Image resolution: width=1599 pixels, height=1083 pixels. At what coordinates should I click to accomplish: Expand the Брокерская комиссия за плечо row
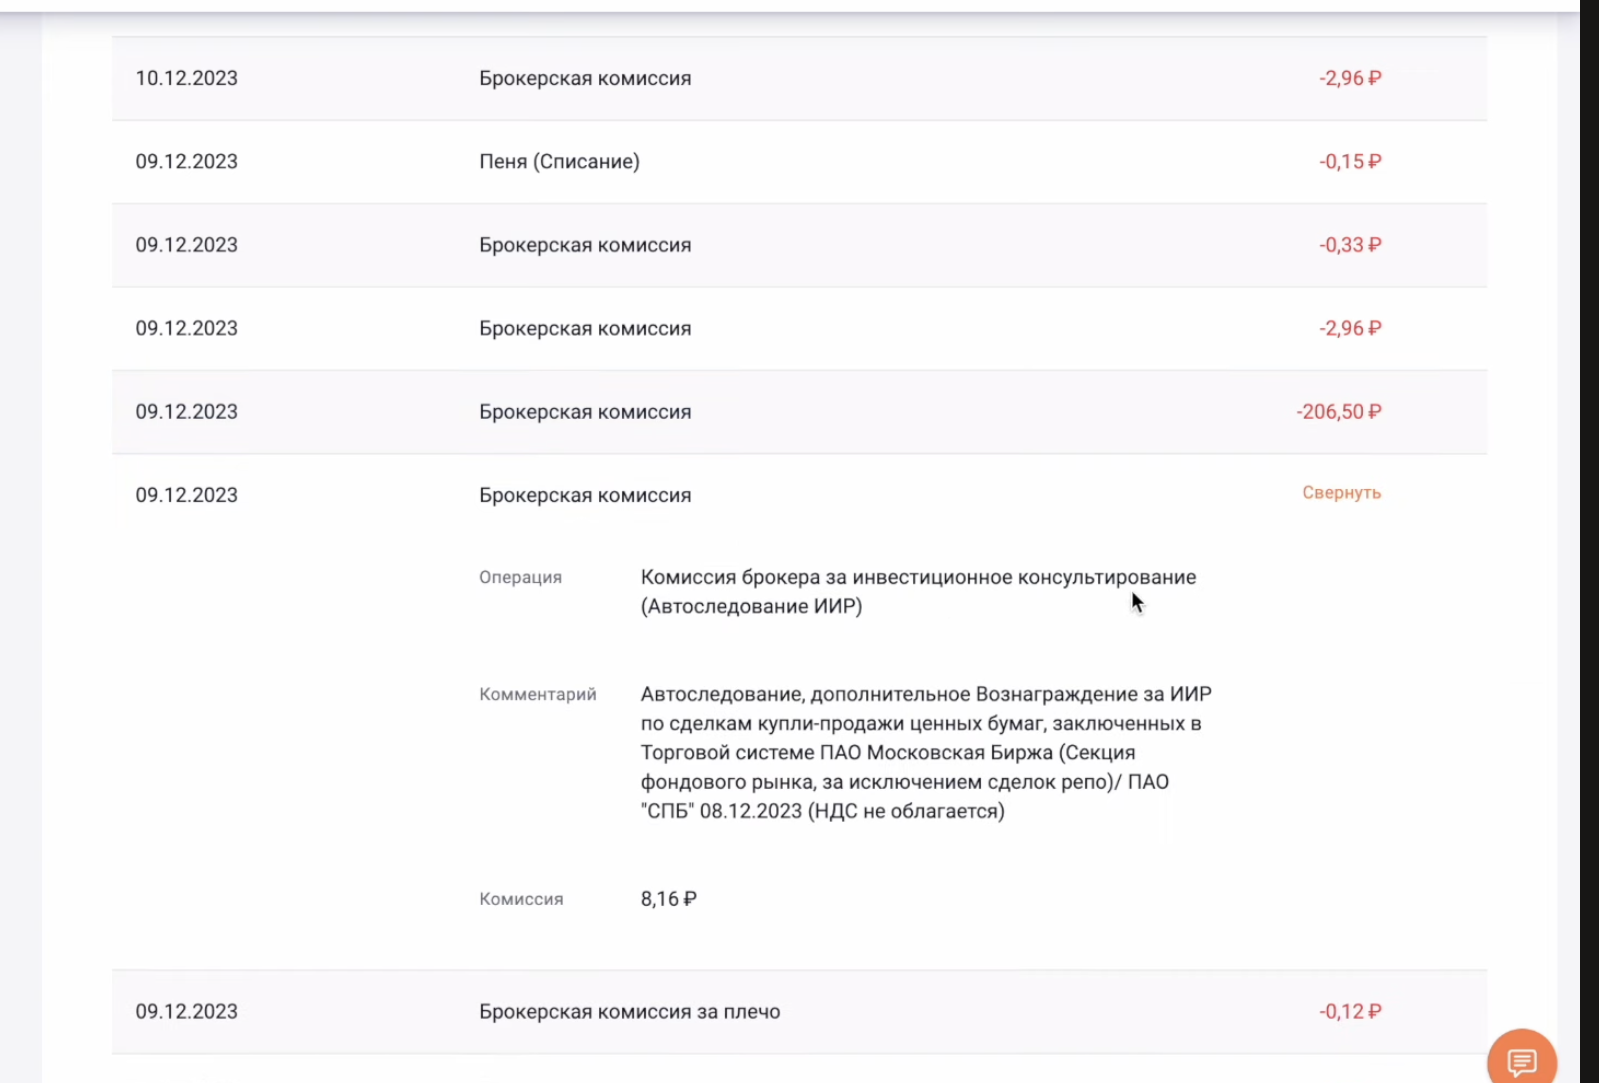629,1012
